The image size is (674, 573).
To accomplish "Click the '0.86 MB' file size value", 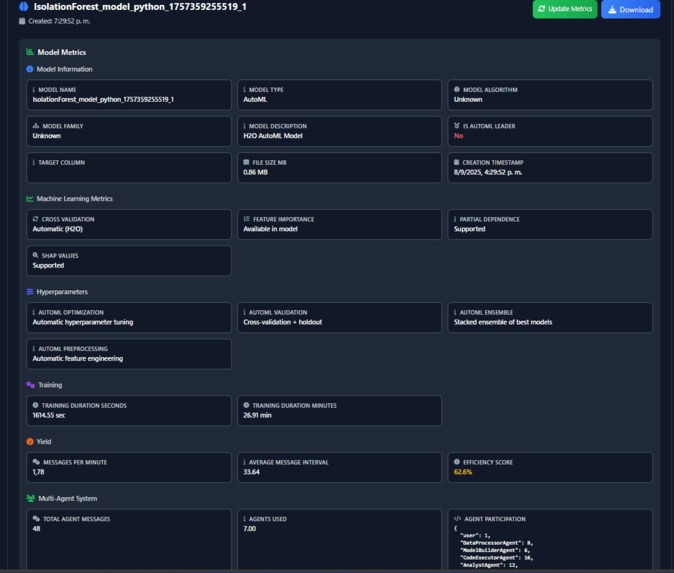I will click(255, 172).
